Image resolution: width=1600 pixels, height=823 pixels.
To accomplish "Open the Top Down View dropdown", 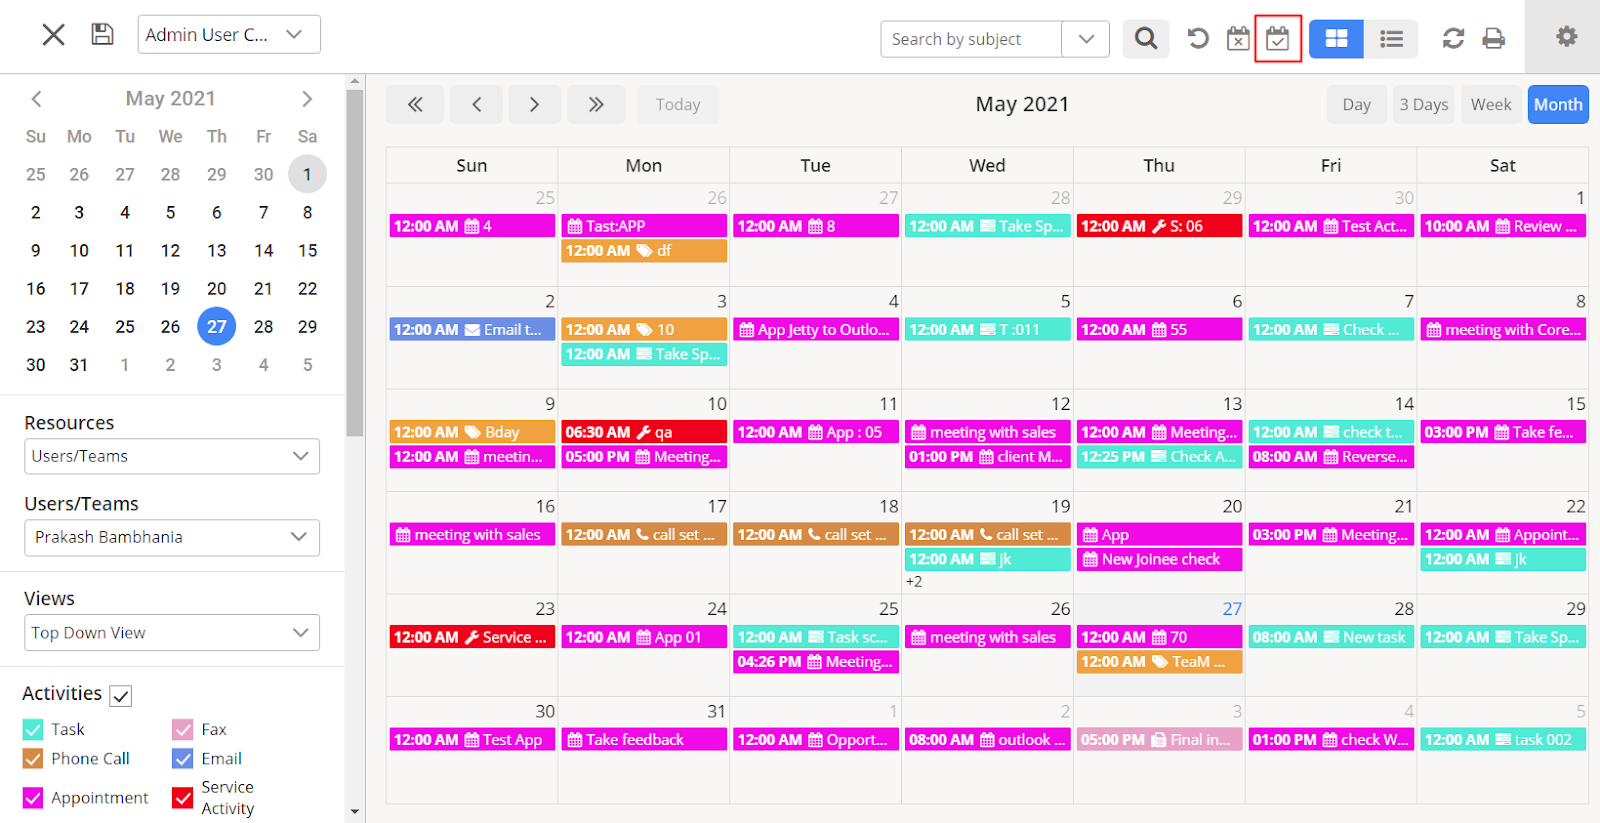I will click(x=172, y=633).
